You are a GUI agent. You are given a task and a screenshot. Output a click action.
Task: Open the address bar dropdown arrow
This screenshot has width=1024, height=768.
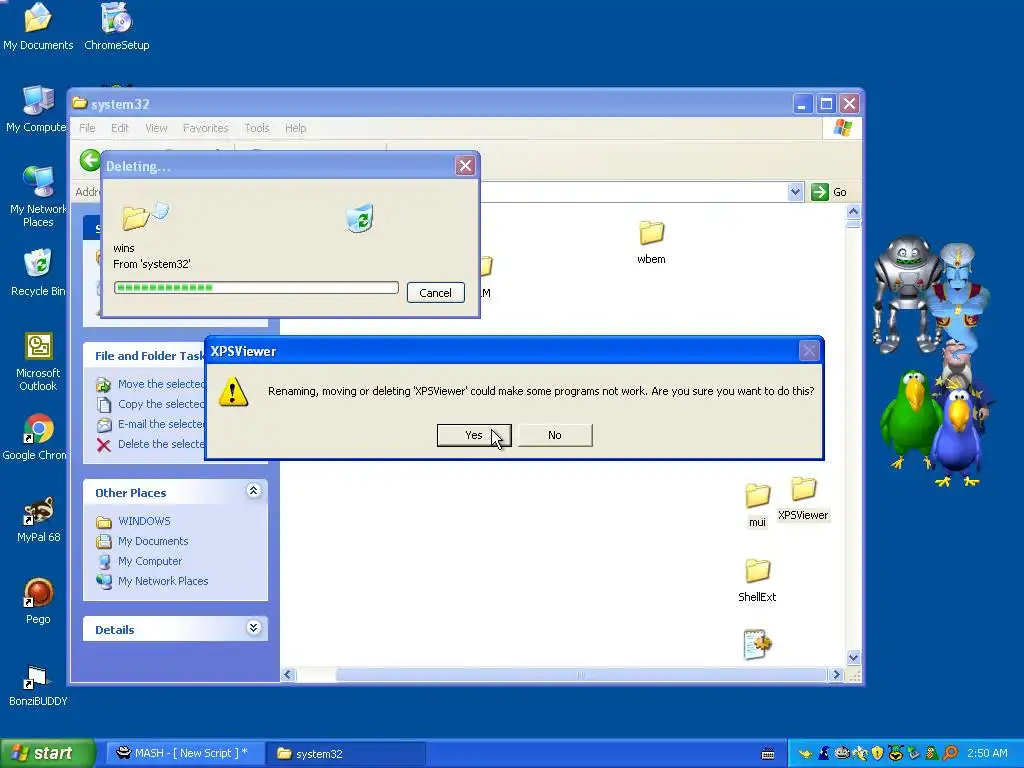click(795, 192)
